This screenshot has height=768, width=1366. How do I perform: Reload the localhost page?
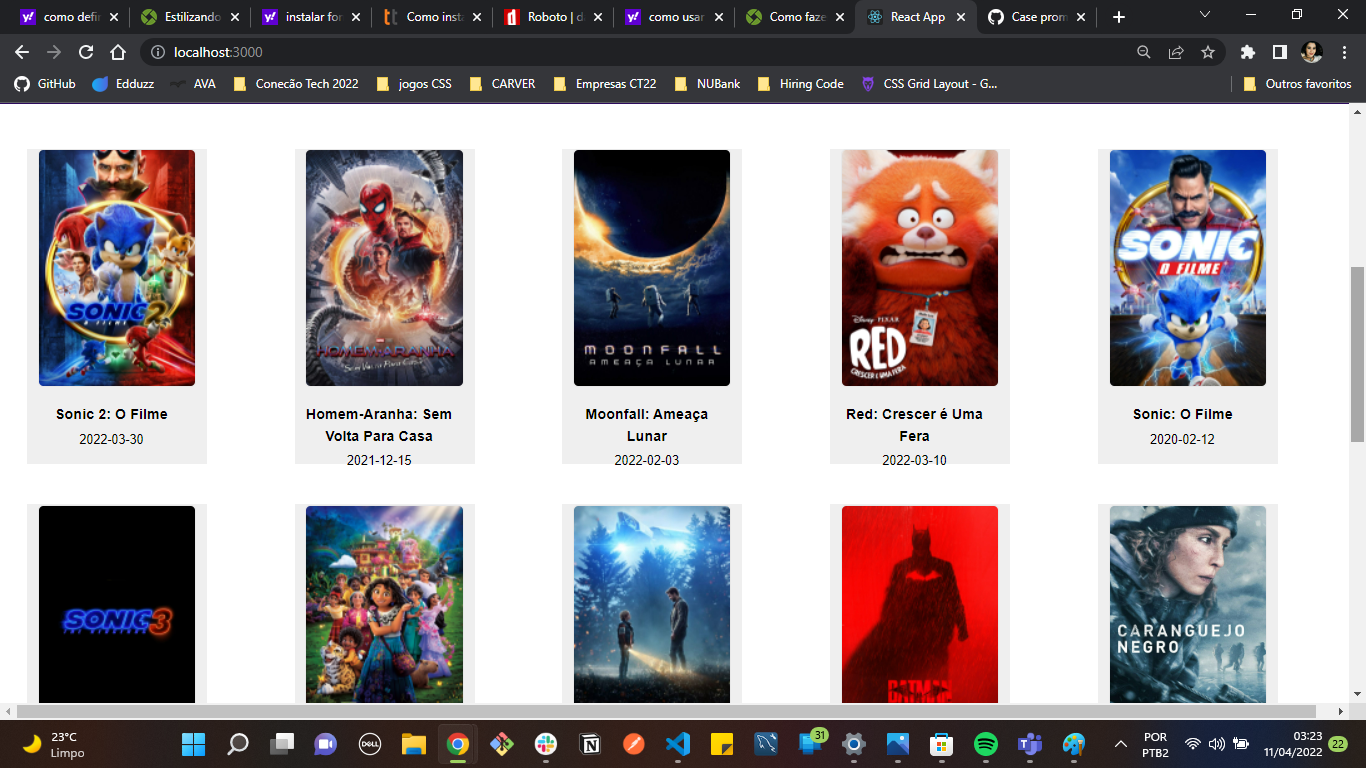(x=86, y=52)
